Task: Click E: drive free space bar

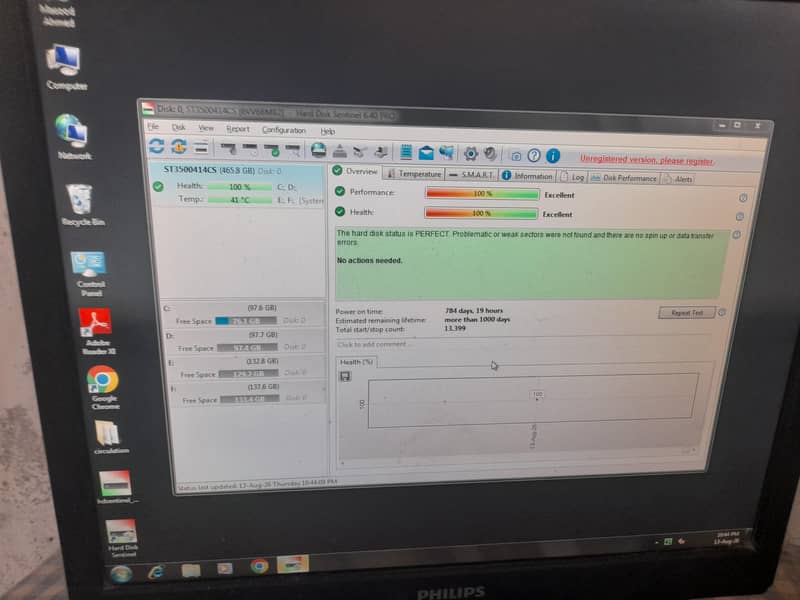Action: pos(249,374)
